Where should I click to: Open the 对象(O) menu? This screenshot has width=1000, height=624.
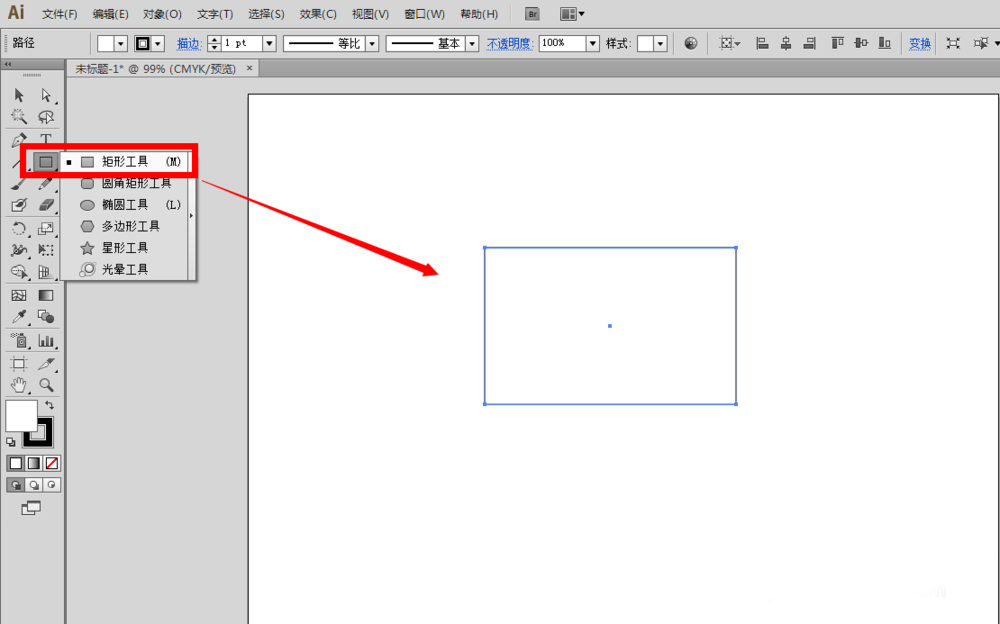[162, 14]
